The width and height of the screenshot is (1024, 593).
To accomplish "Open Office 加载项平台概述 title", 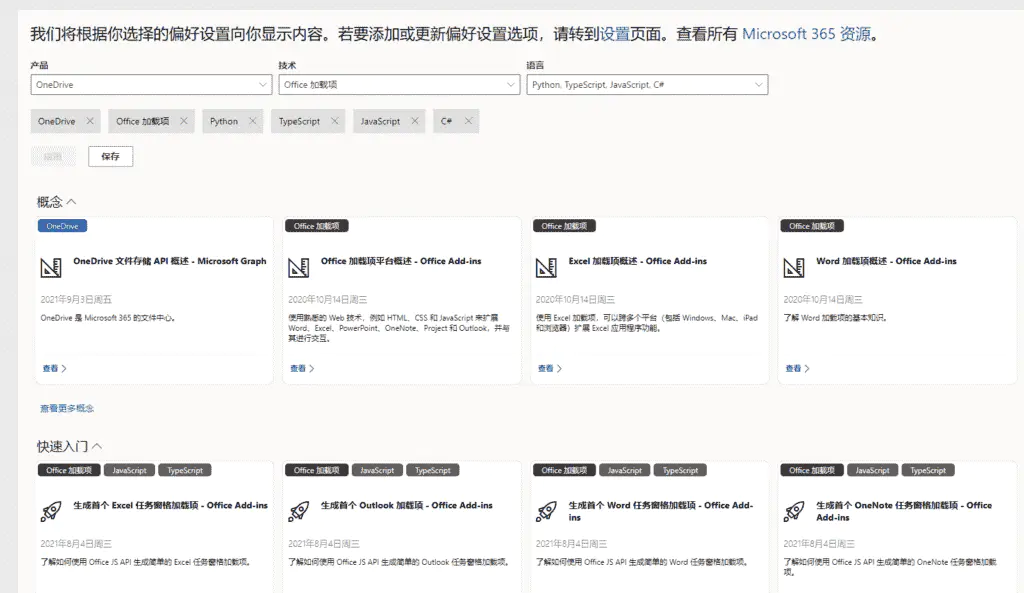I will (401, 261).
